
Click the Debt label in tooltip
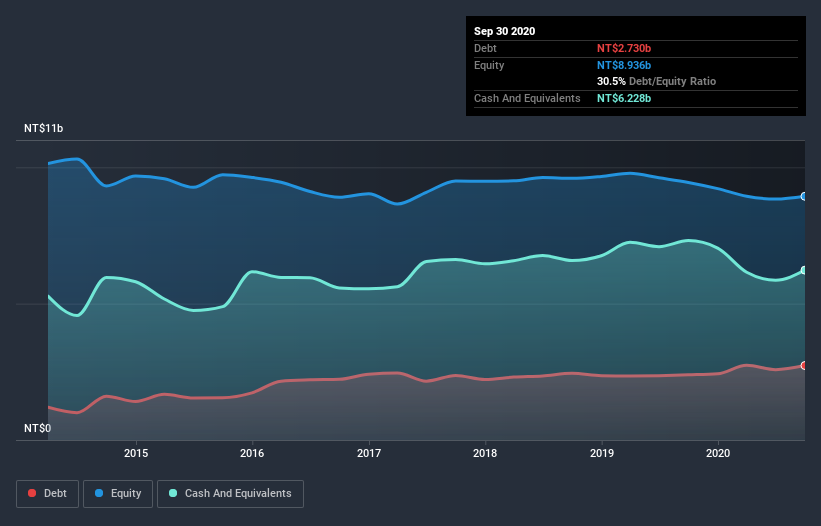485,48
